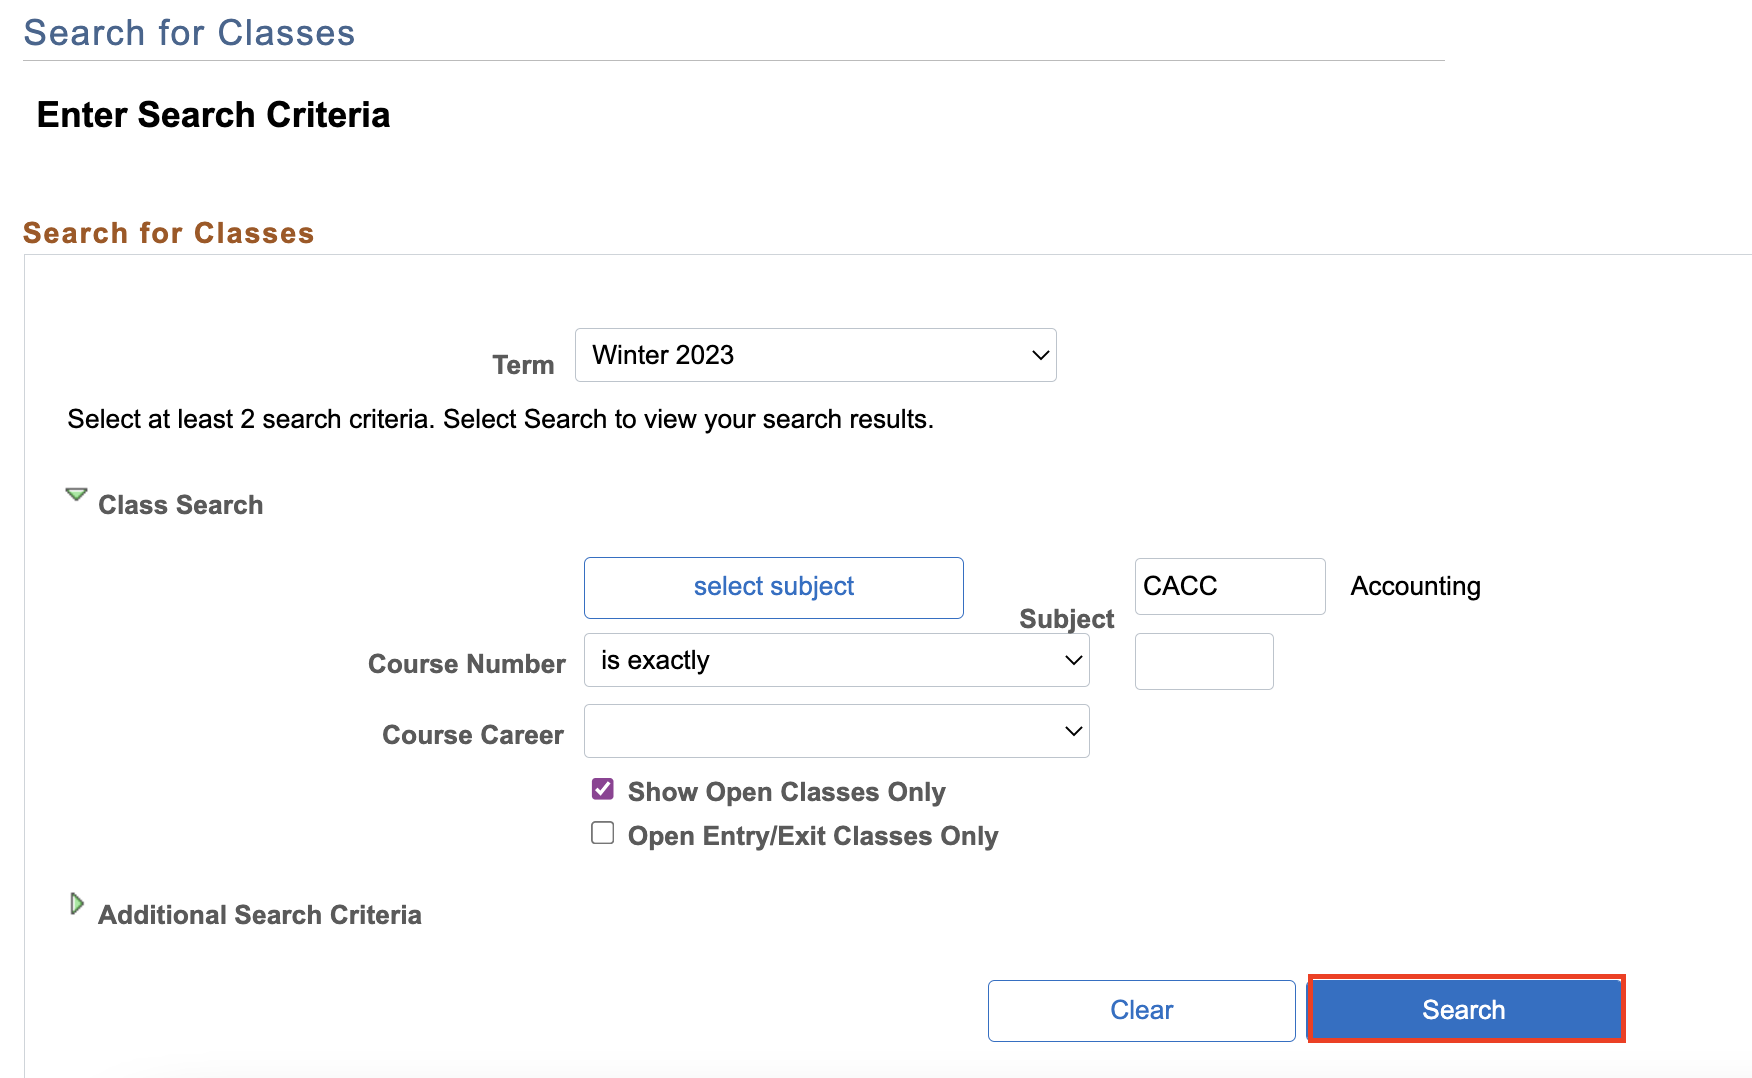
Task: Click the Open Entry/Exit Classes Only label
Action: point(812,836)
